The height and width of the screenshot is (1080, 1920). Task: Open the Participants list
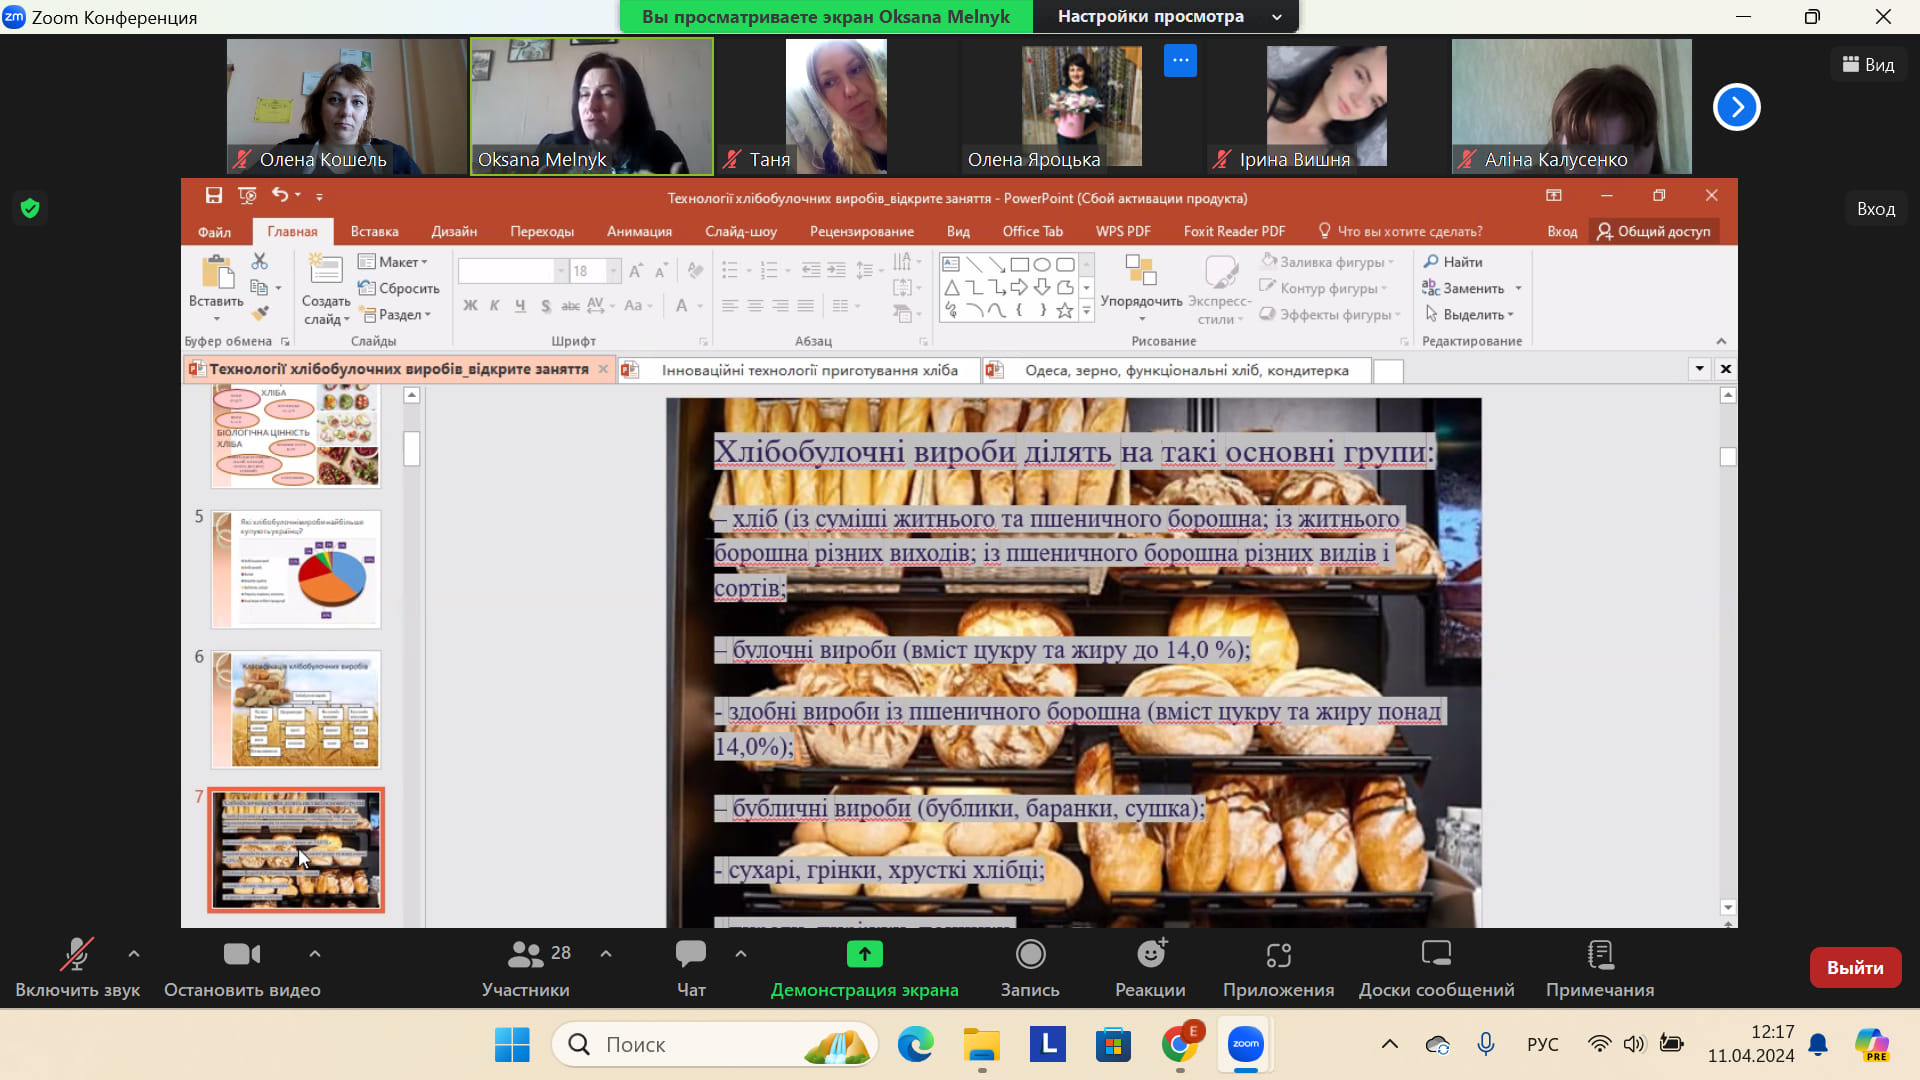526,955
